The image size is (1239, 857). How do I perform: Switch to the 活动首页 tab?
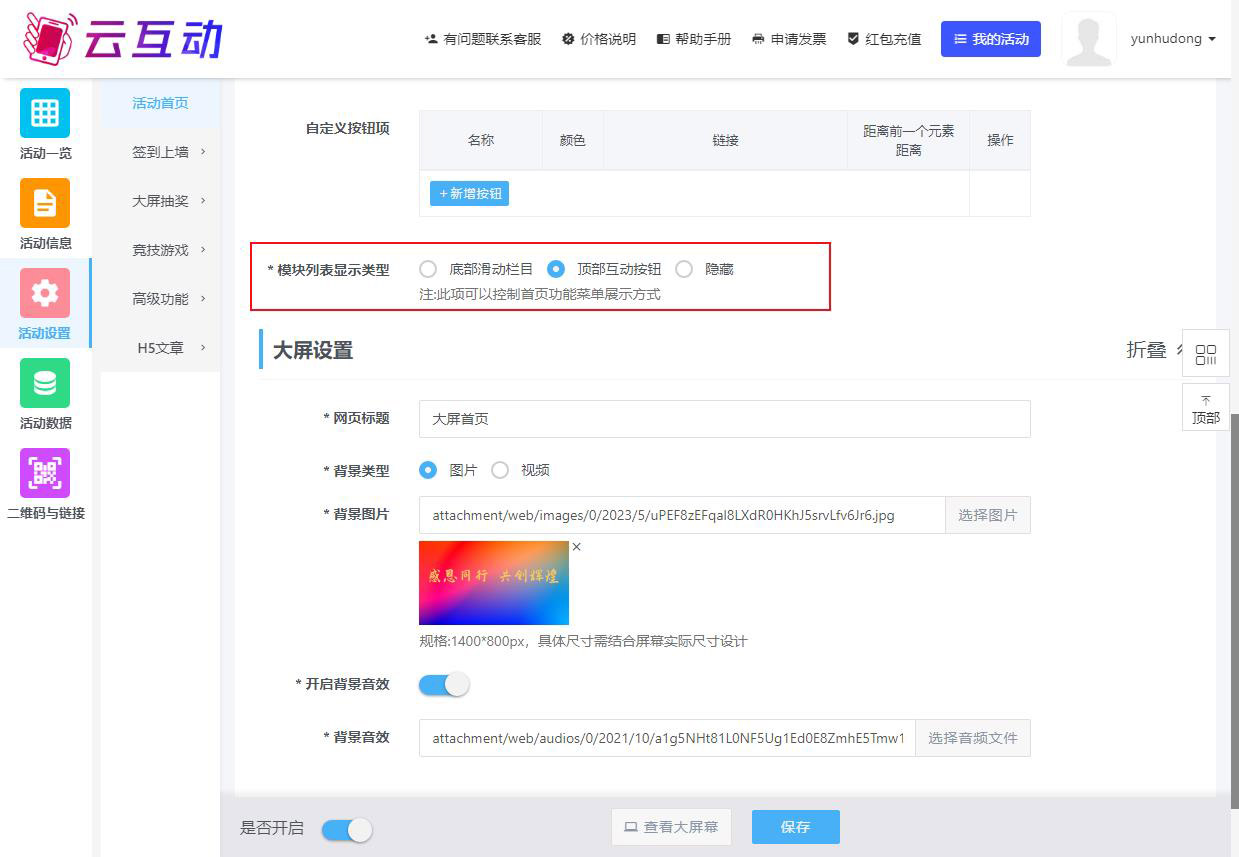pos(160,103)
